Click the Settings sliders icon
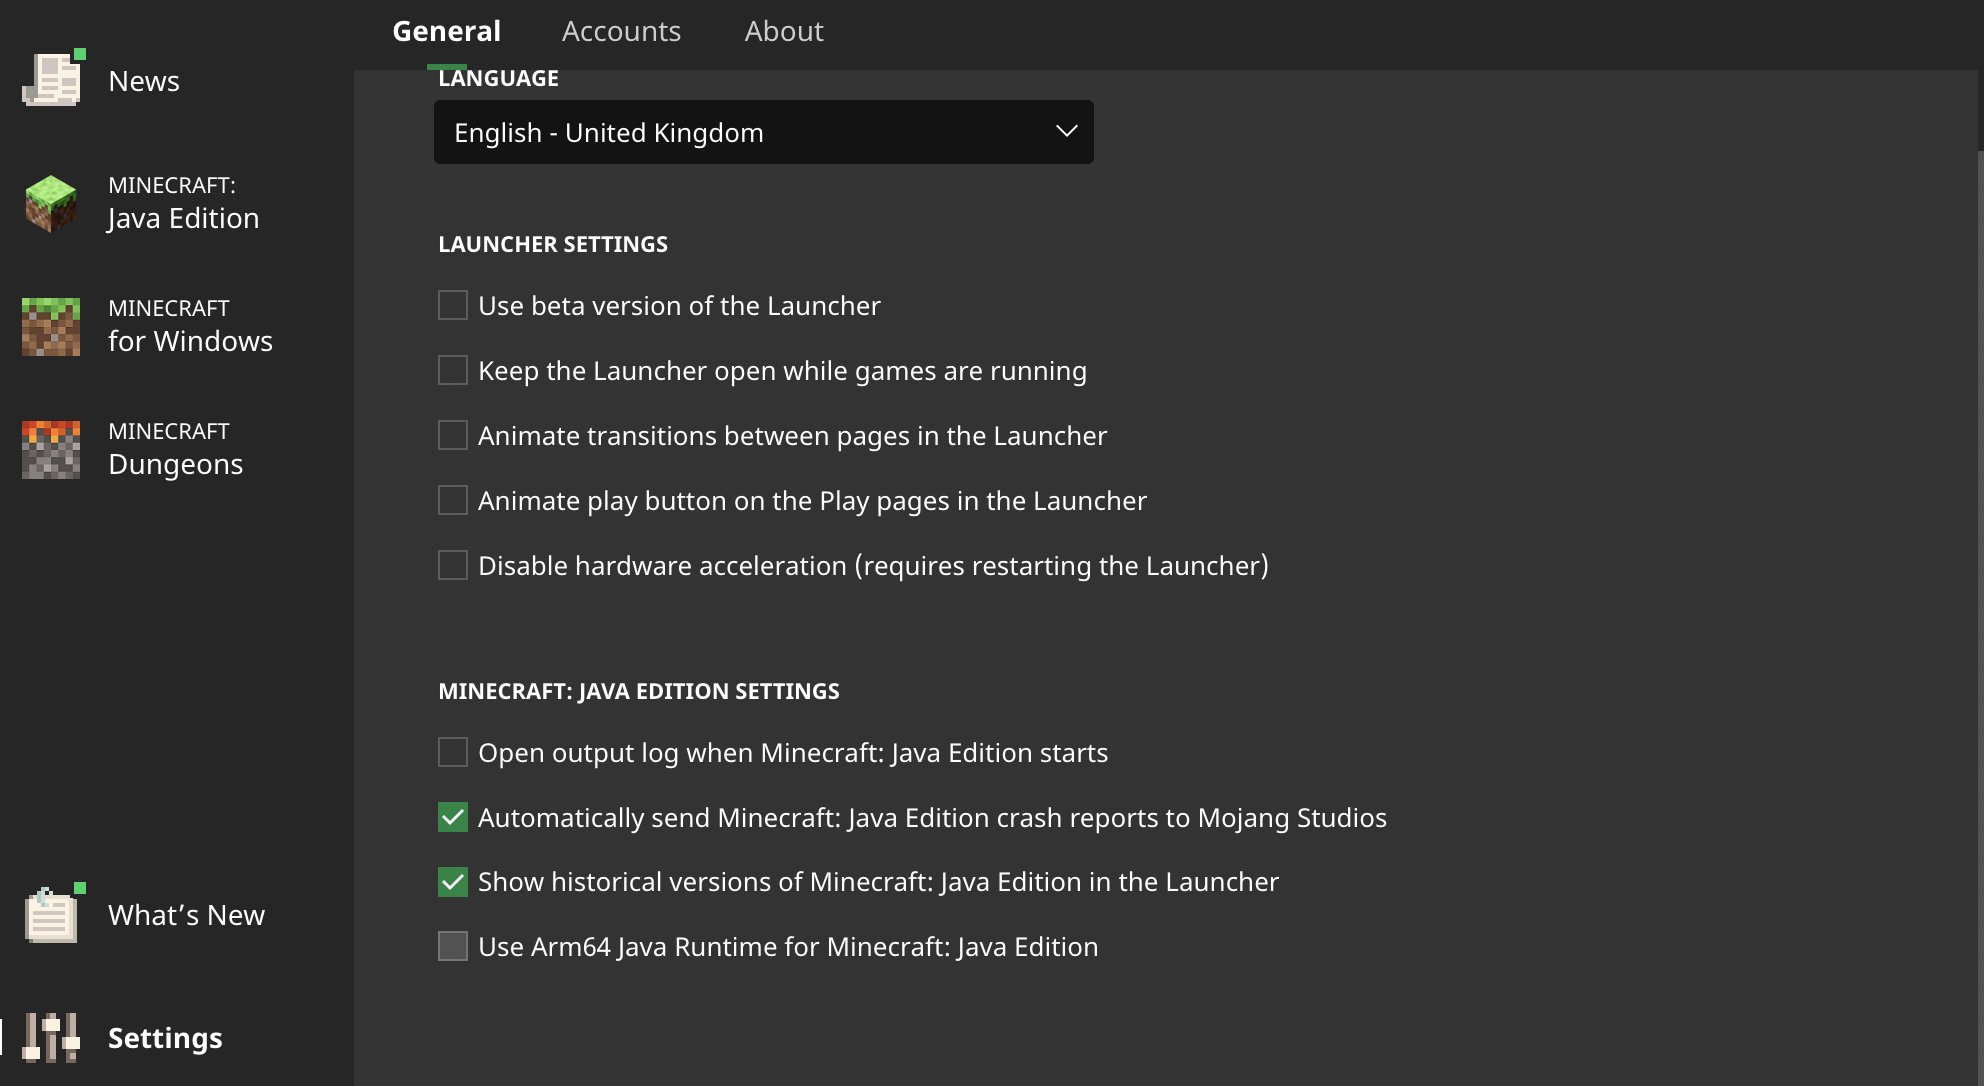Image resolution: width=1984 pixels, height=1086 pixels. point(51,1037)
